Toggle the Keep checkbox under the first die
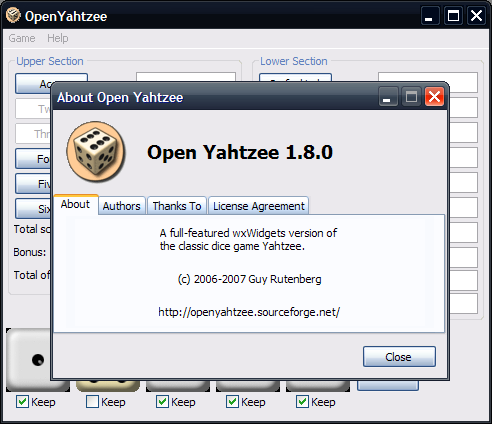 coord(22,402)
